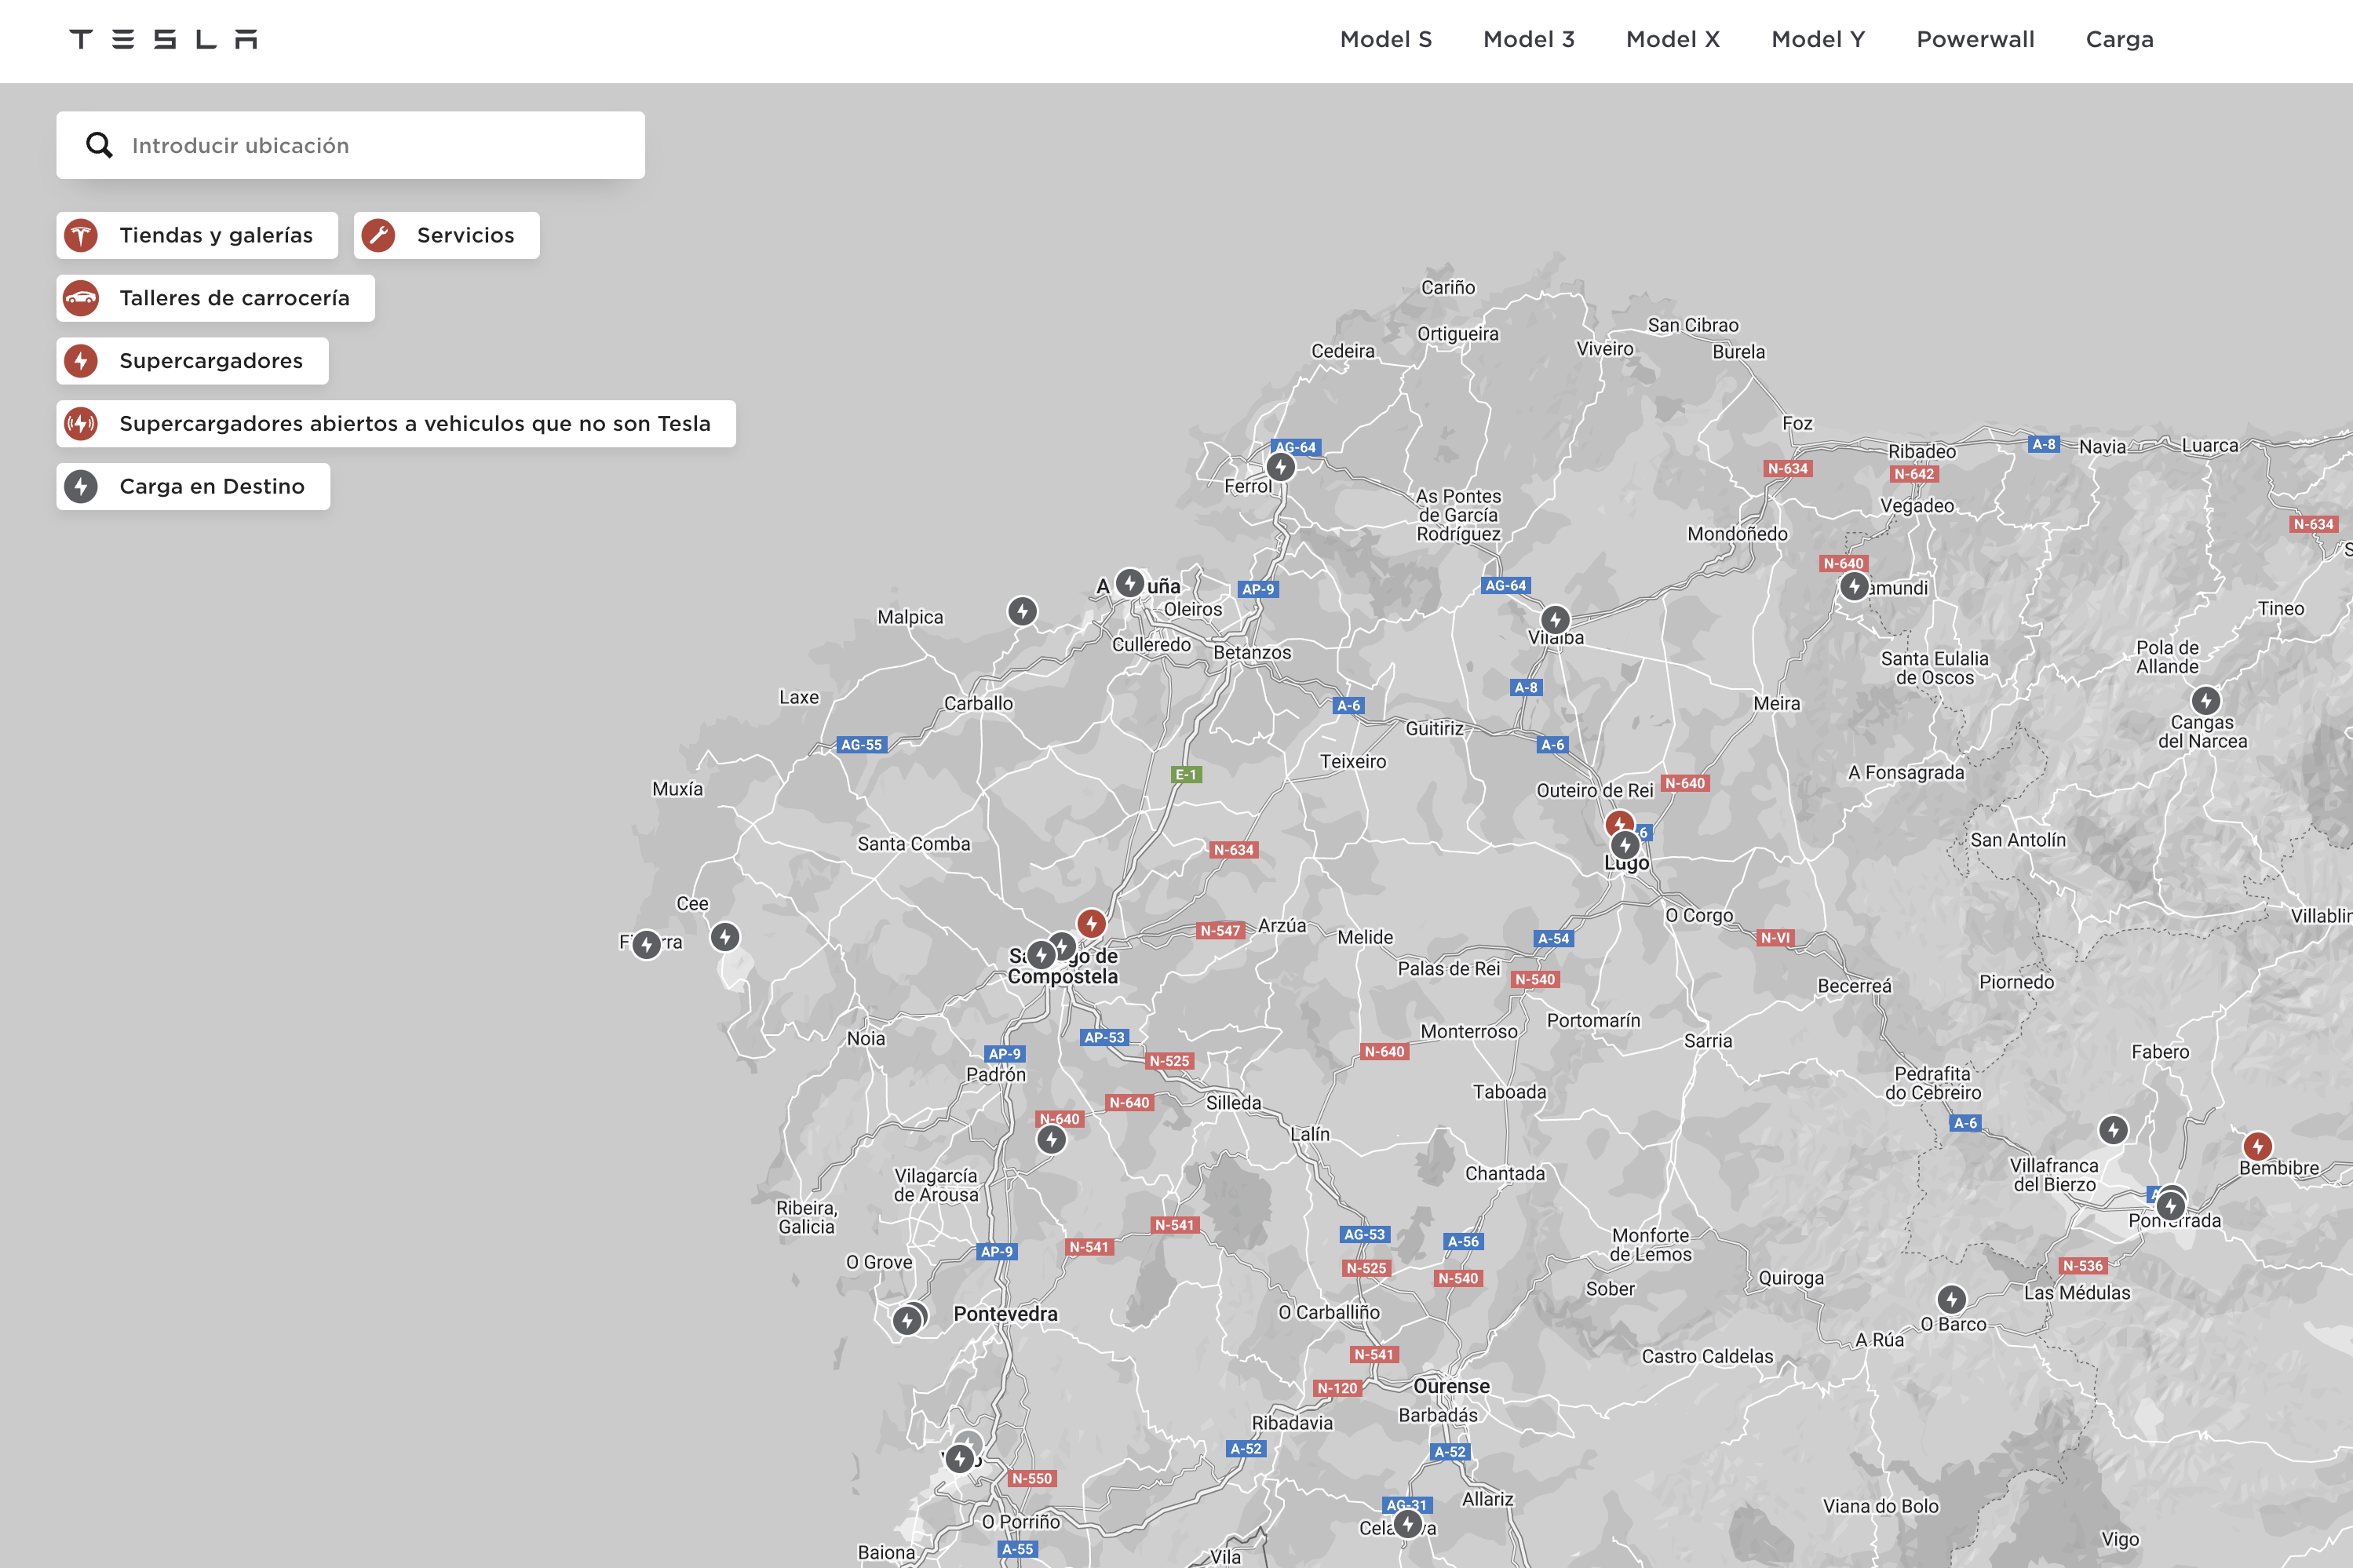Open the Model X menu
This screenshot has height=1568, width=2353.
(1673, 39)
